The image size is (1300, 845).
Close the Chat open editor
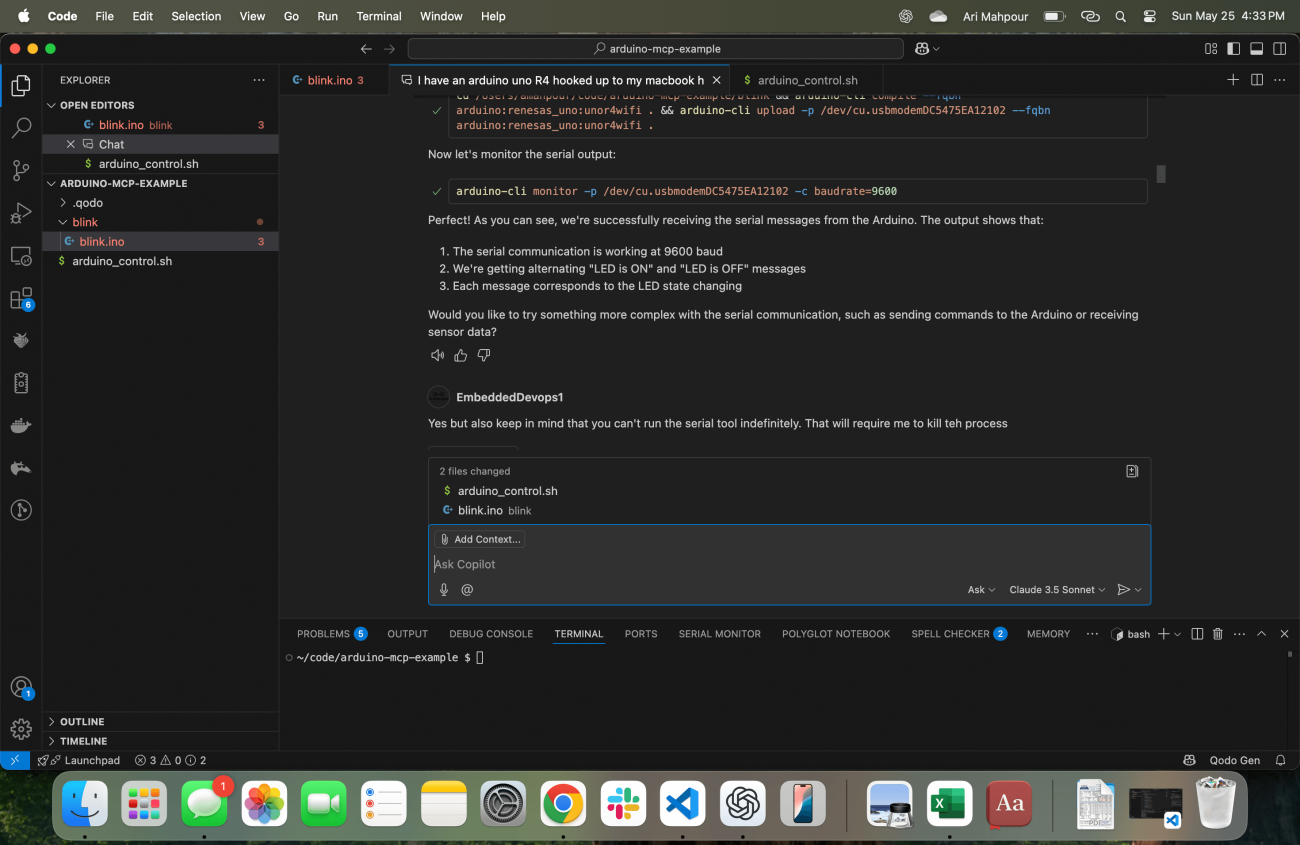pos(70,144)
